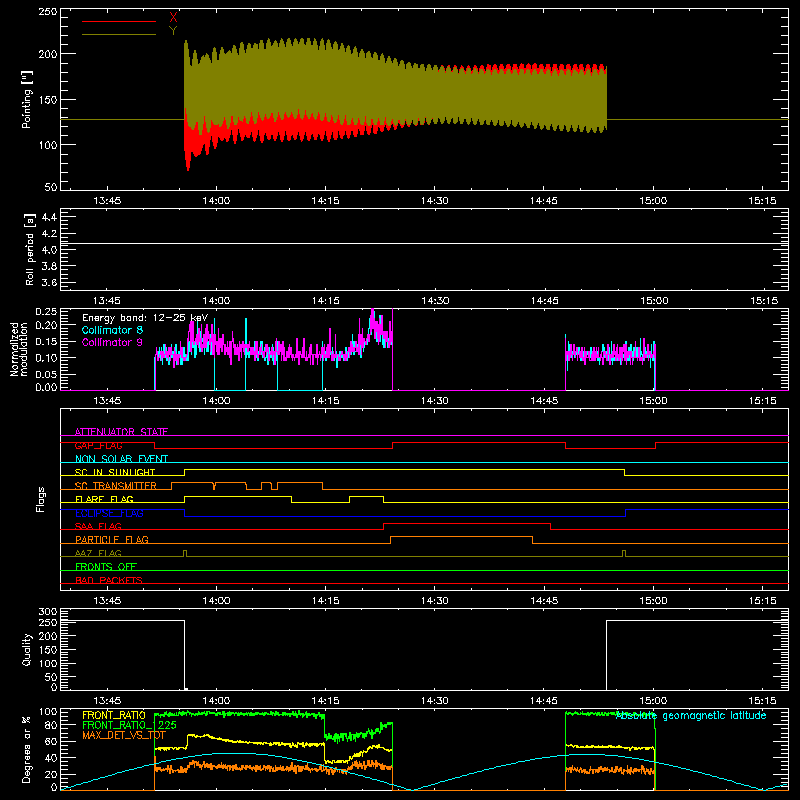Click the GAP_FLAG label
The width and height of the screenshot is (800, 800).
click(x=99, y=445)
